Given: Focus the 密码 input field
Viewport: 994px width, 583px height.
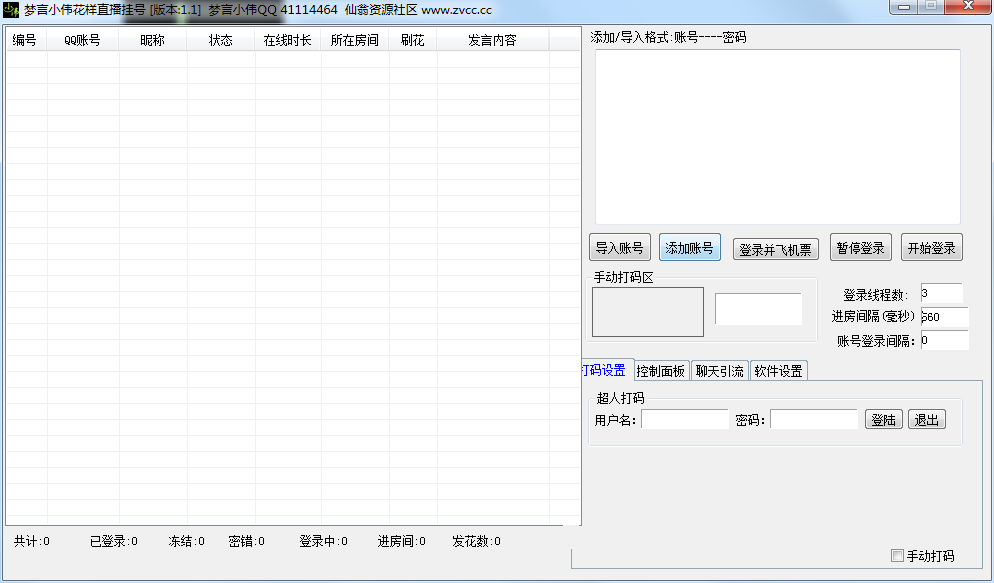Looking at the screenshot, I should pos(813,420).
